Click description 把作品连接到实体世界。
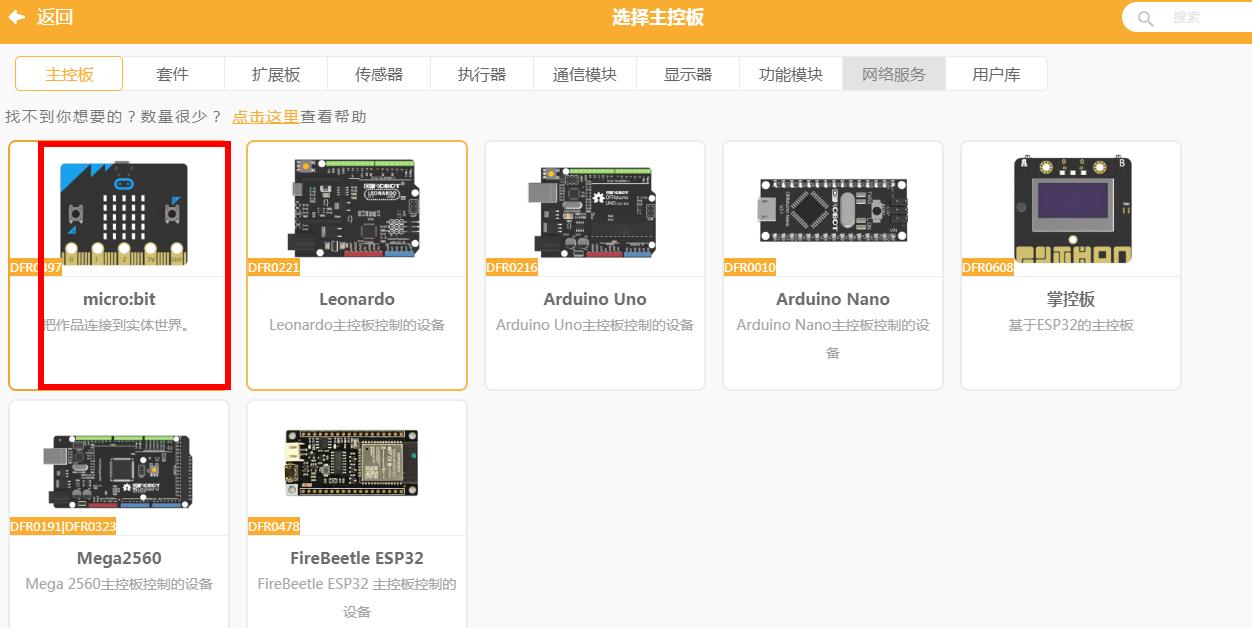The width and height of the screenshot is (1252, 628). pos(119,325)
